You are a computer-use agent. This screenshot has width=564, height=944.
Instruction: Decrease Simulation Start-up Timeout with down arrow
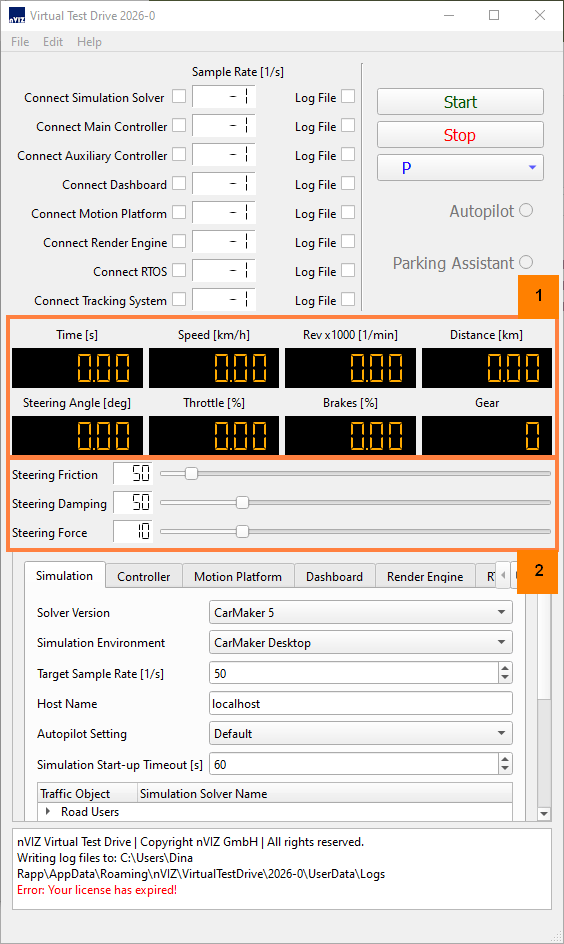pyautogui.click(x=505, y=769)
